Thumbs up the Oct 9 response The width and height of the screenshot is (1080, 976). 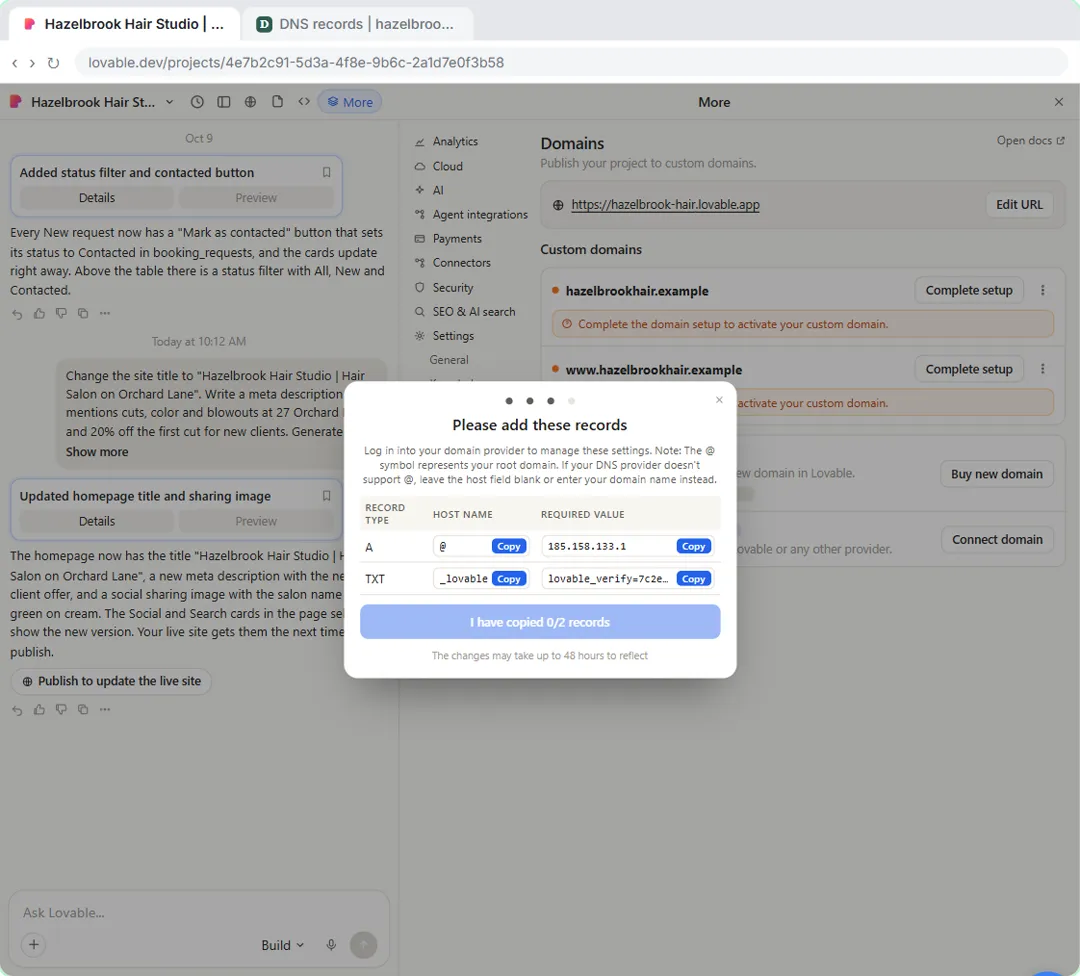pyautogui.click(x=39, y=313)
